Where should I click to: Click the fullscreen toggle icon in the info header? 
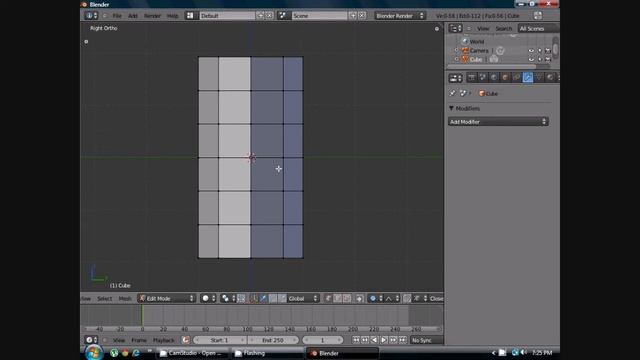pyautogui.click(x=538, y=16)
